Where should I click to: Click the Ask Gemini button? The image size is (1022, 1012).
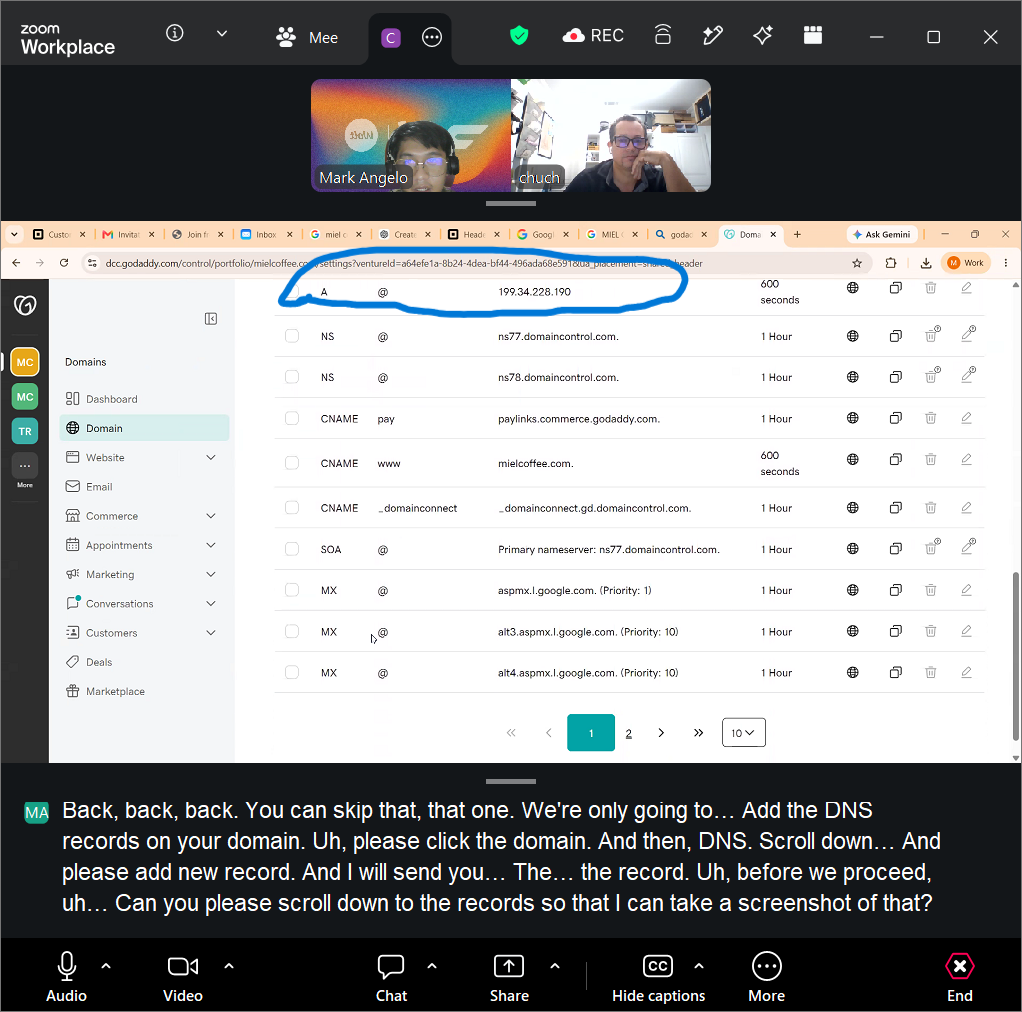[x=882, y=235]
